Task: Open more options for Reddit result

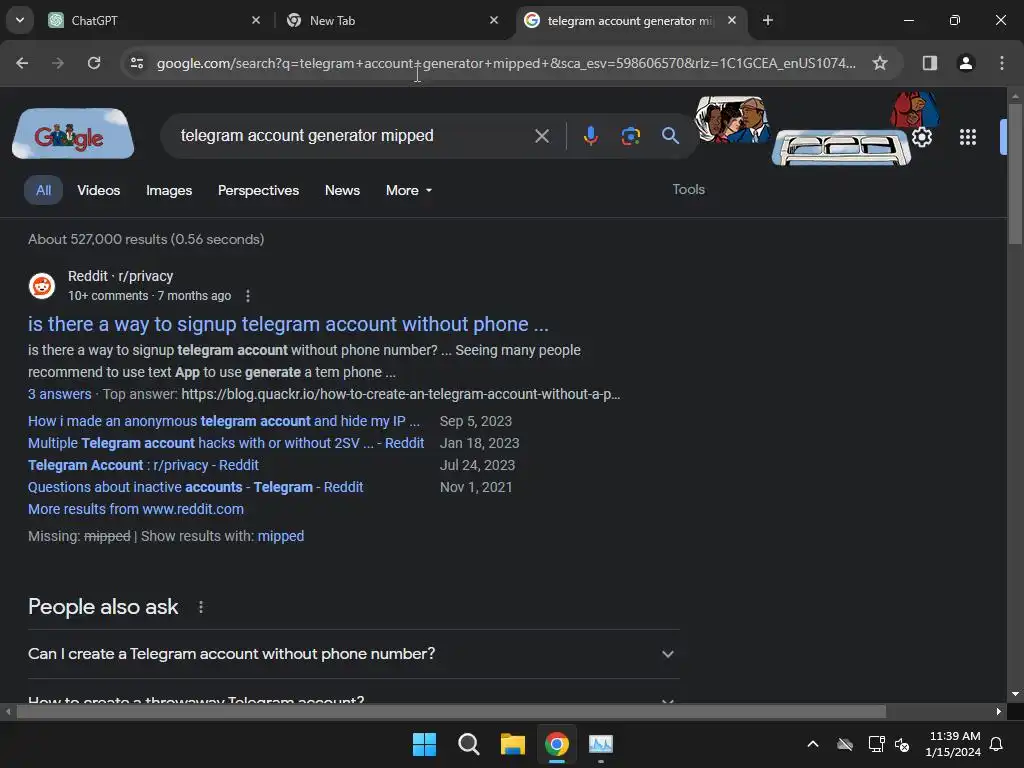Action: coord(248,296)
